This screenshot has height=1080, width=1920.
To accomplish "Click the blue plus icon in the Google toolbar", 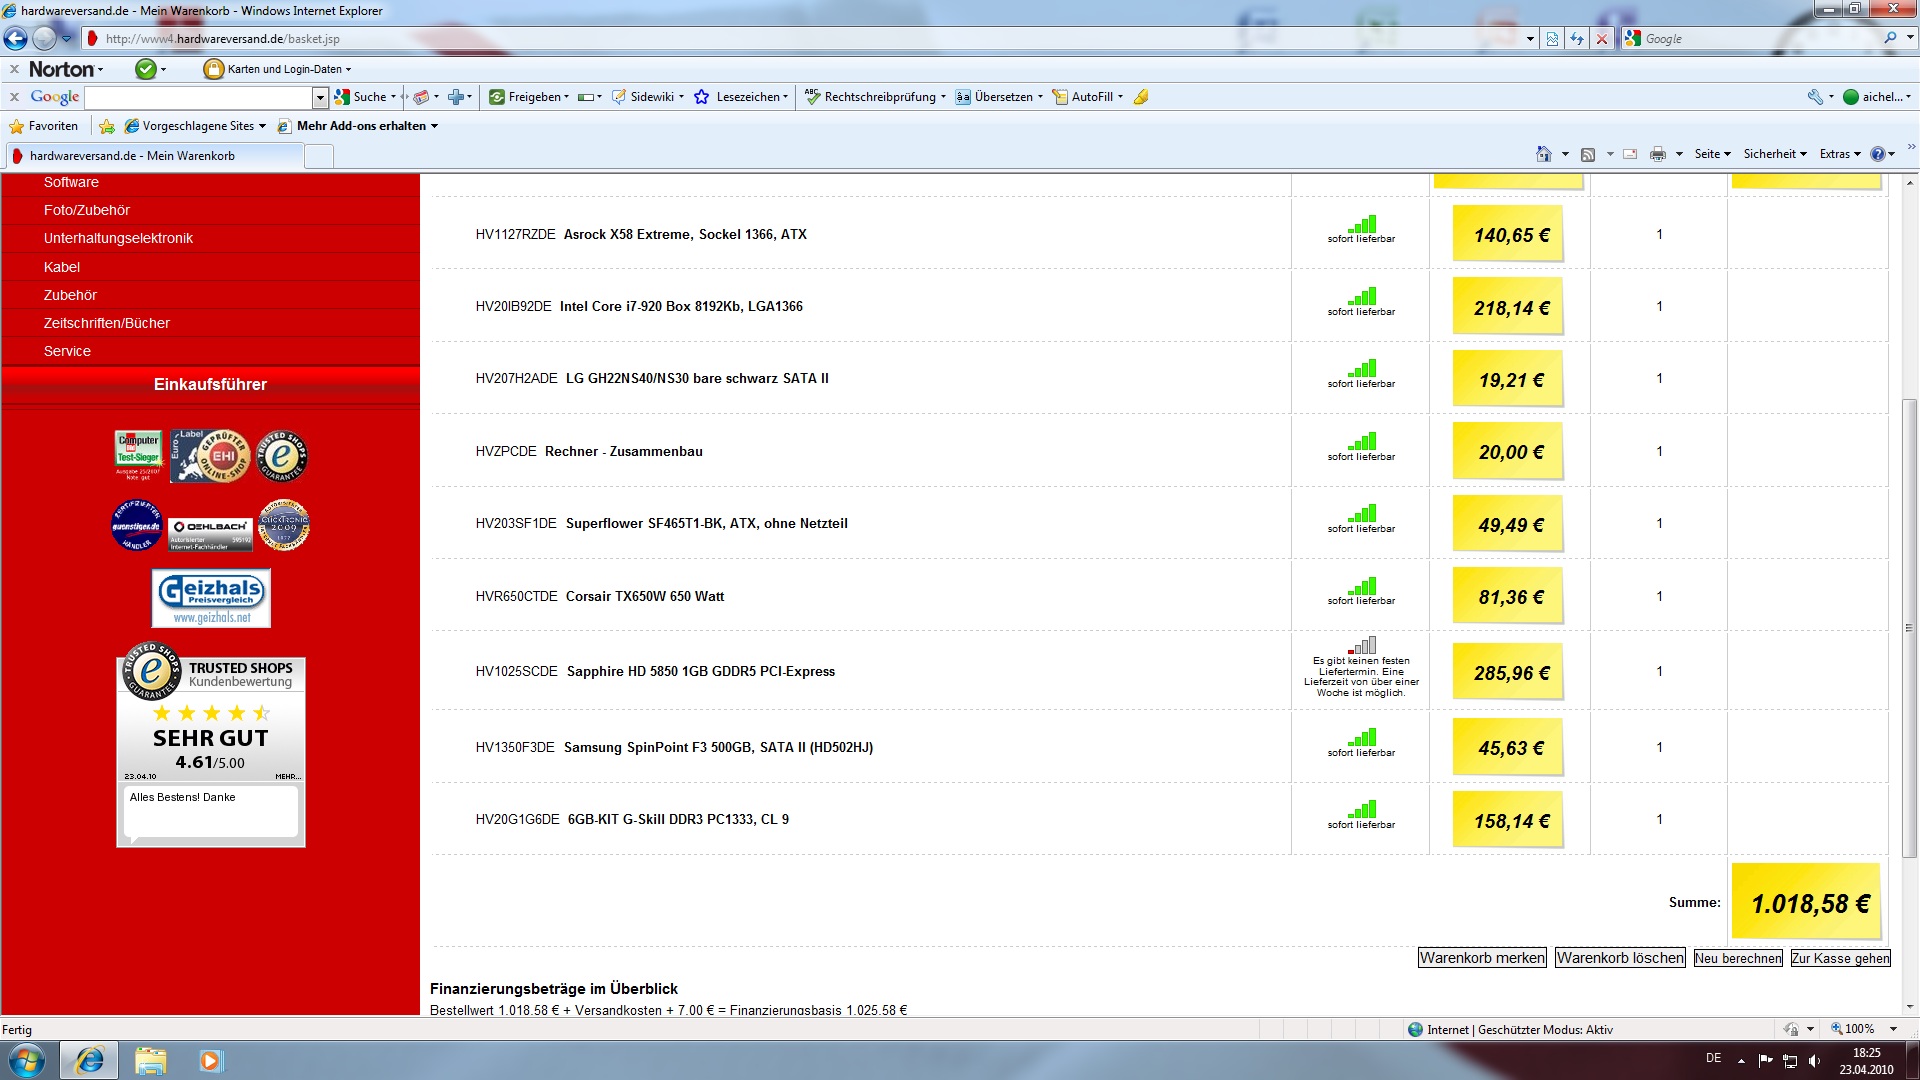I will [456, 97].
